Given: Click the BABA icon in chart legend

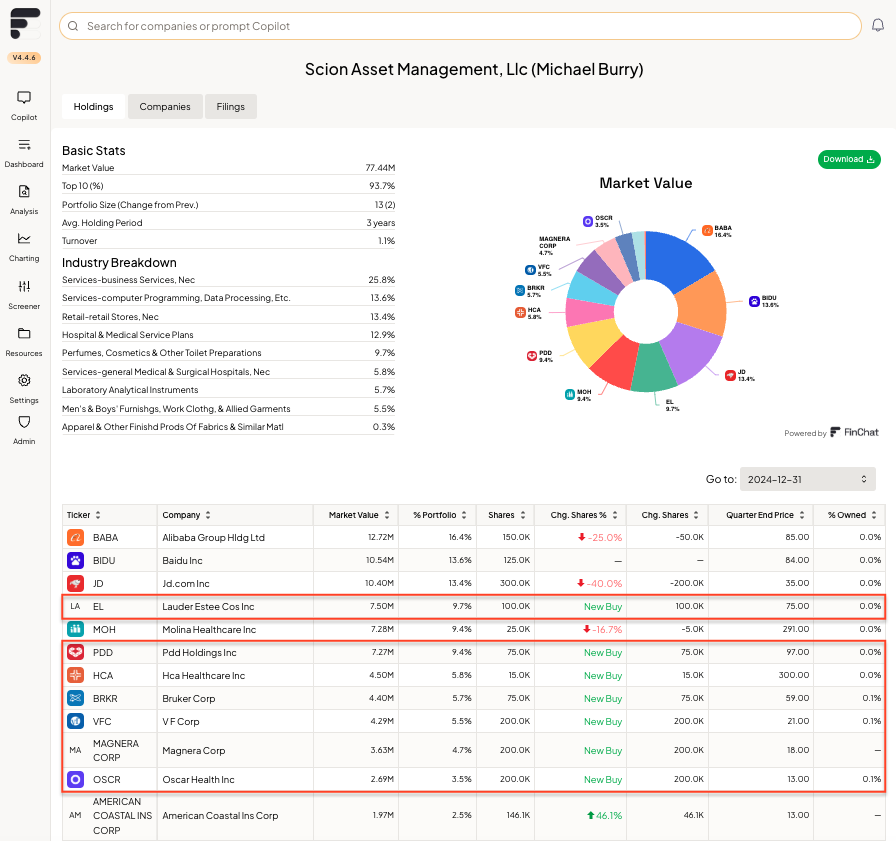Looking at the screenshot, I should [x=707, y=230].
